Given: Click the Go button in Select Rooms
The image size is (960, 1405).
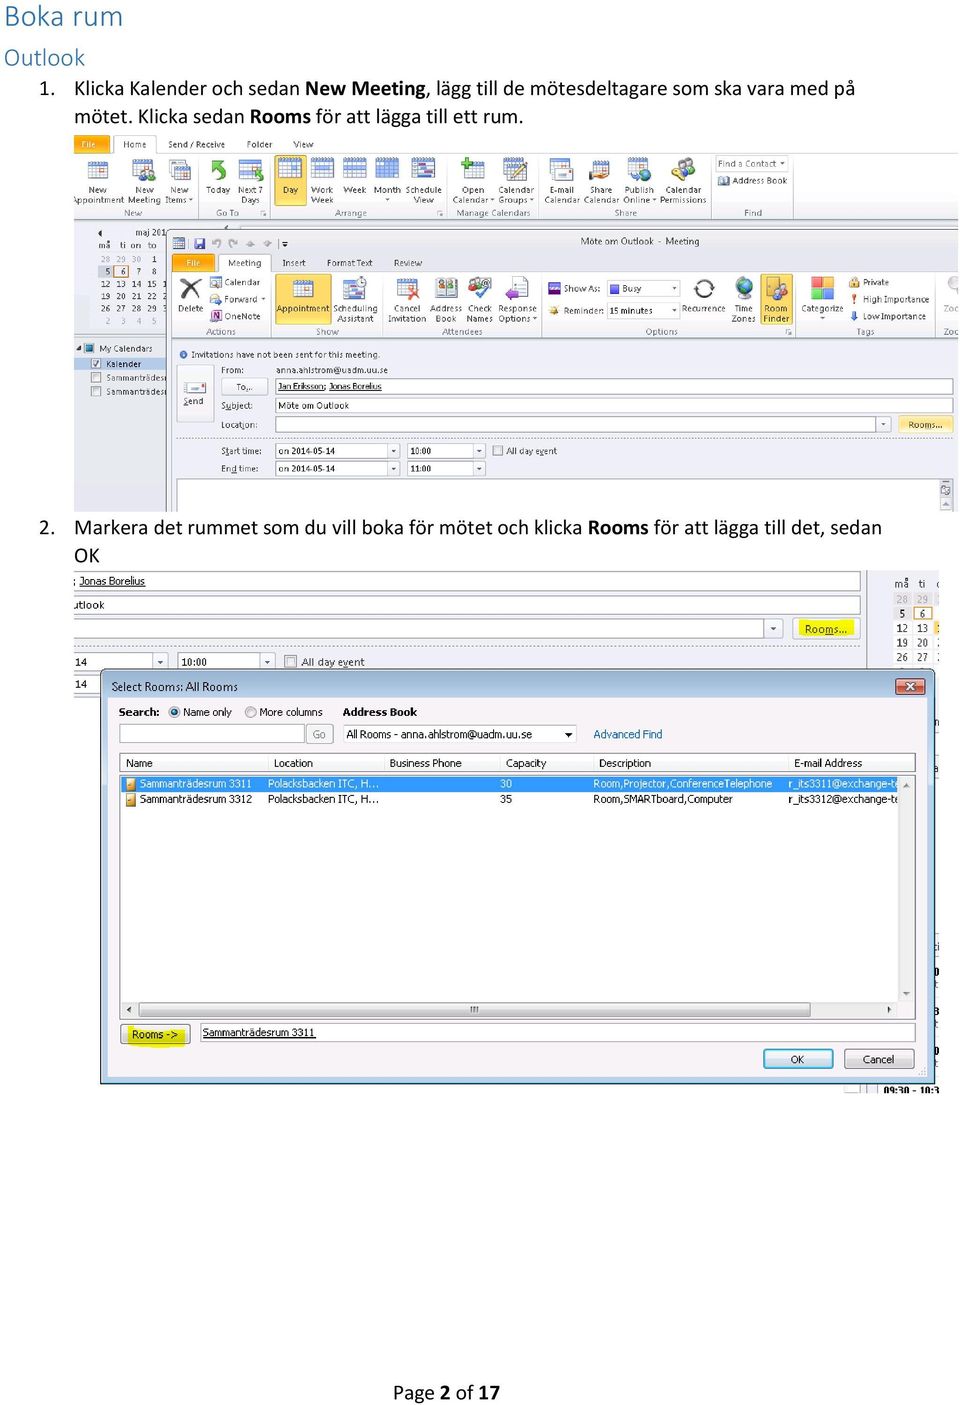Looking at the screenshot, I should 319,734.
